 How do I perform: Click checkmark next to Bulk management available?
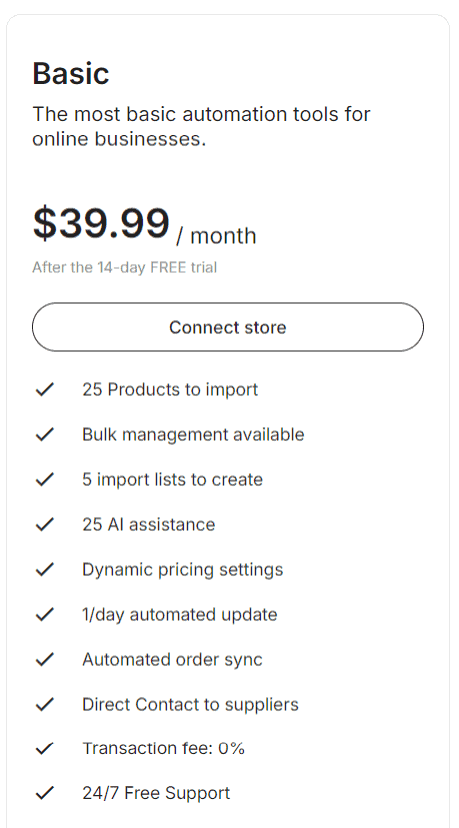45,435
